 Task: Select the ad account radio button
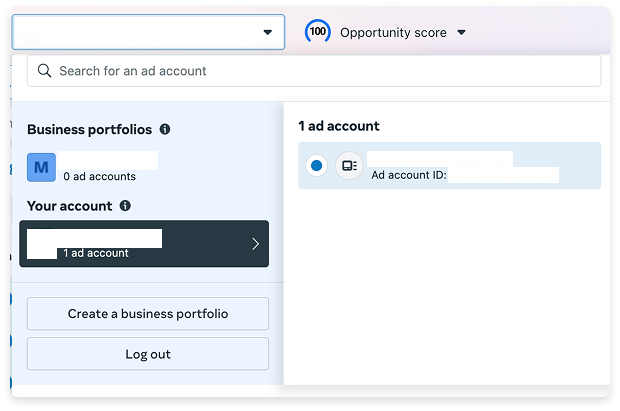pos(316,165)
